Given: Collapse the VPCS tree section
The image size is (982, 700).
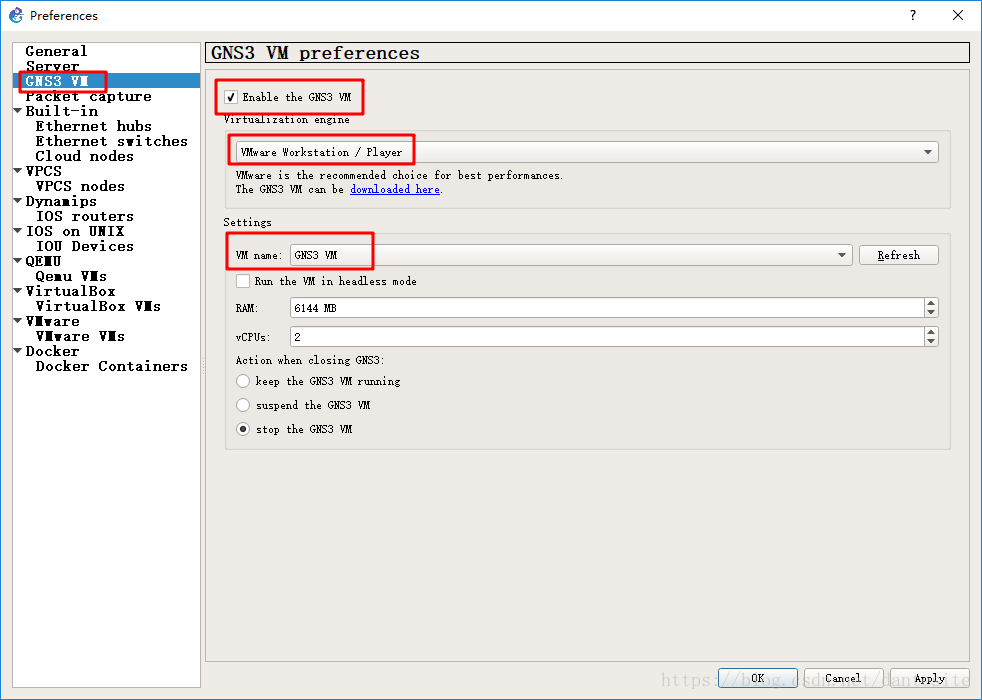Looking at the screenshot, I should click(x=18, y=171).
